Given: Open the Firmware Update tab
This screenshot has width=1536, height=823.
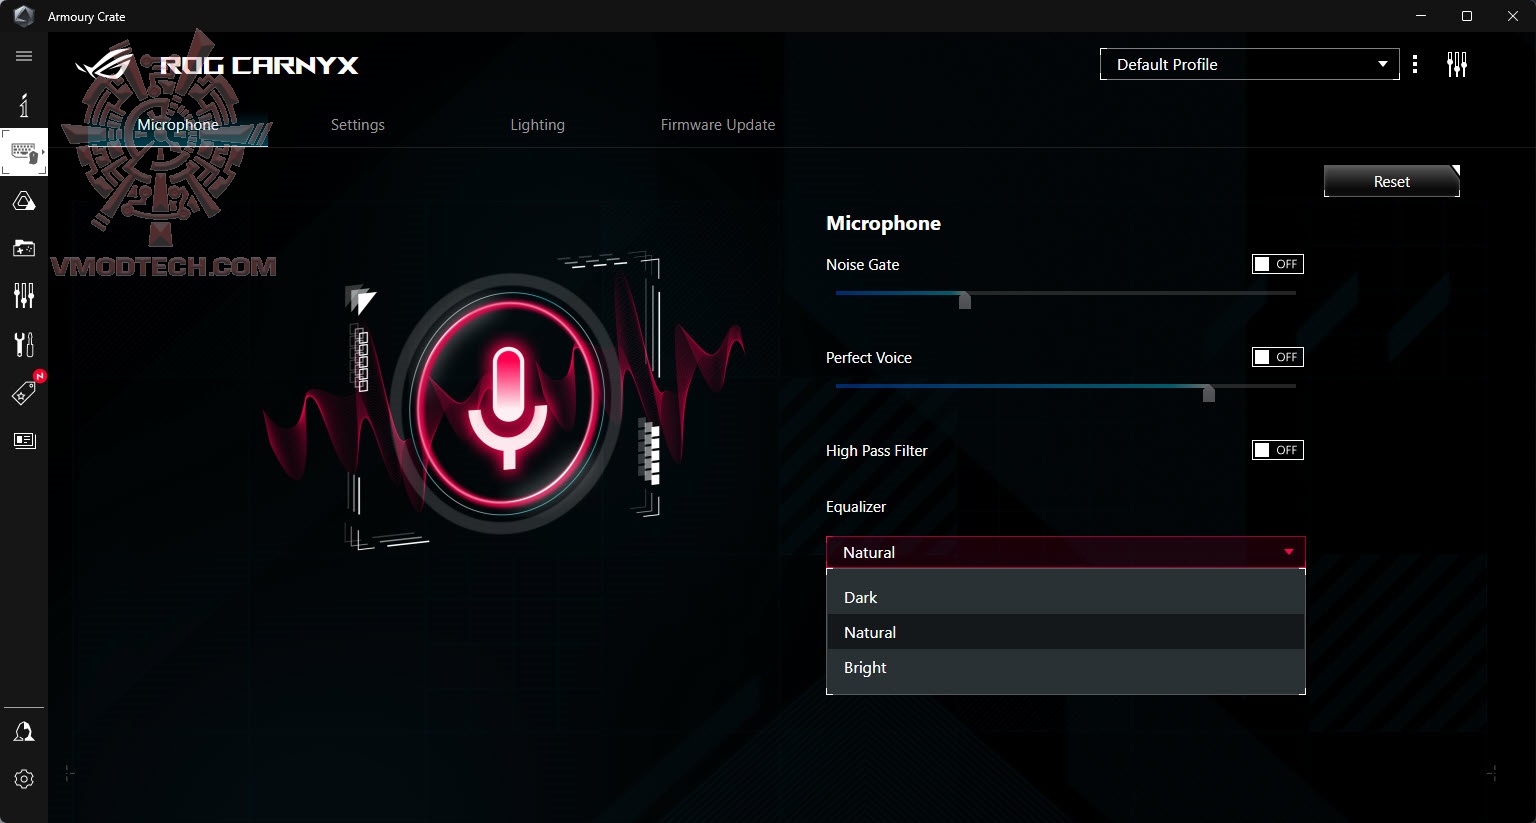Looking at the screenshot, I should click(717, 124).
